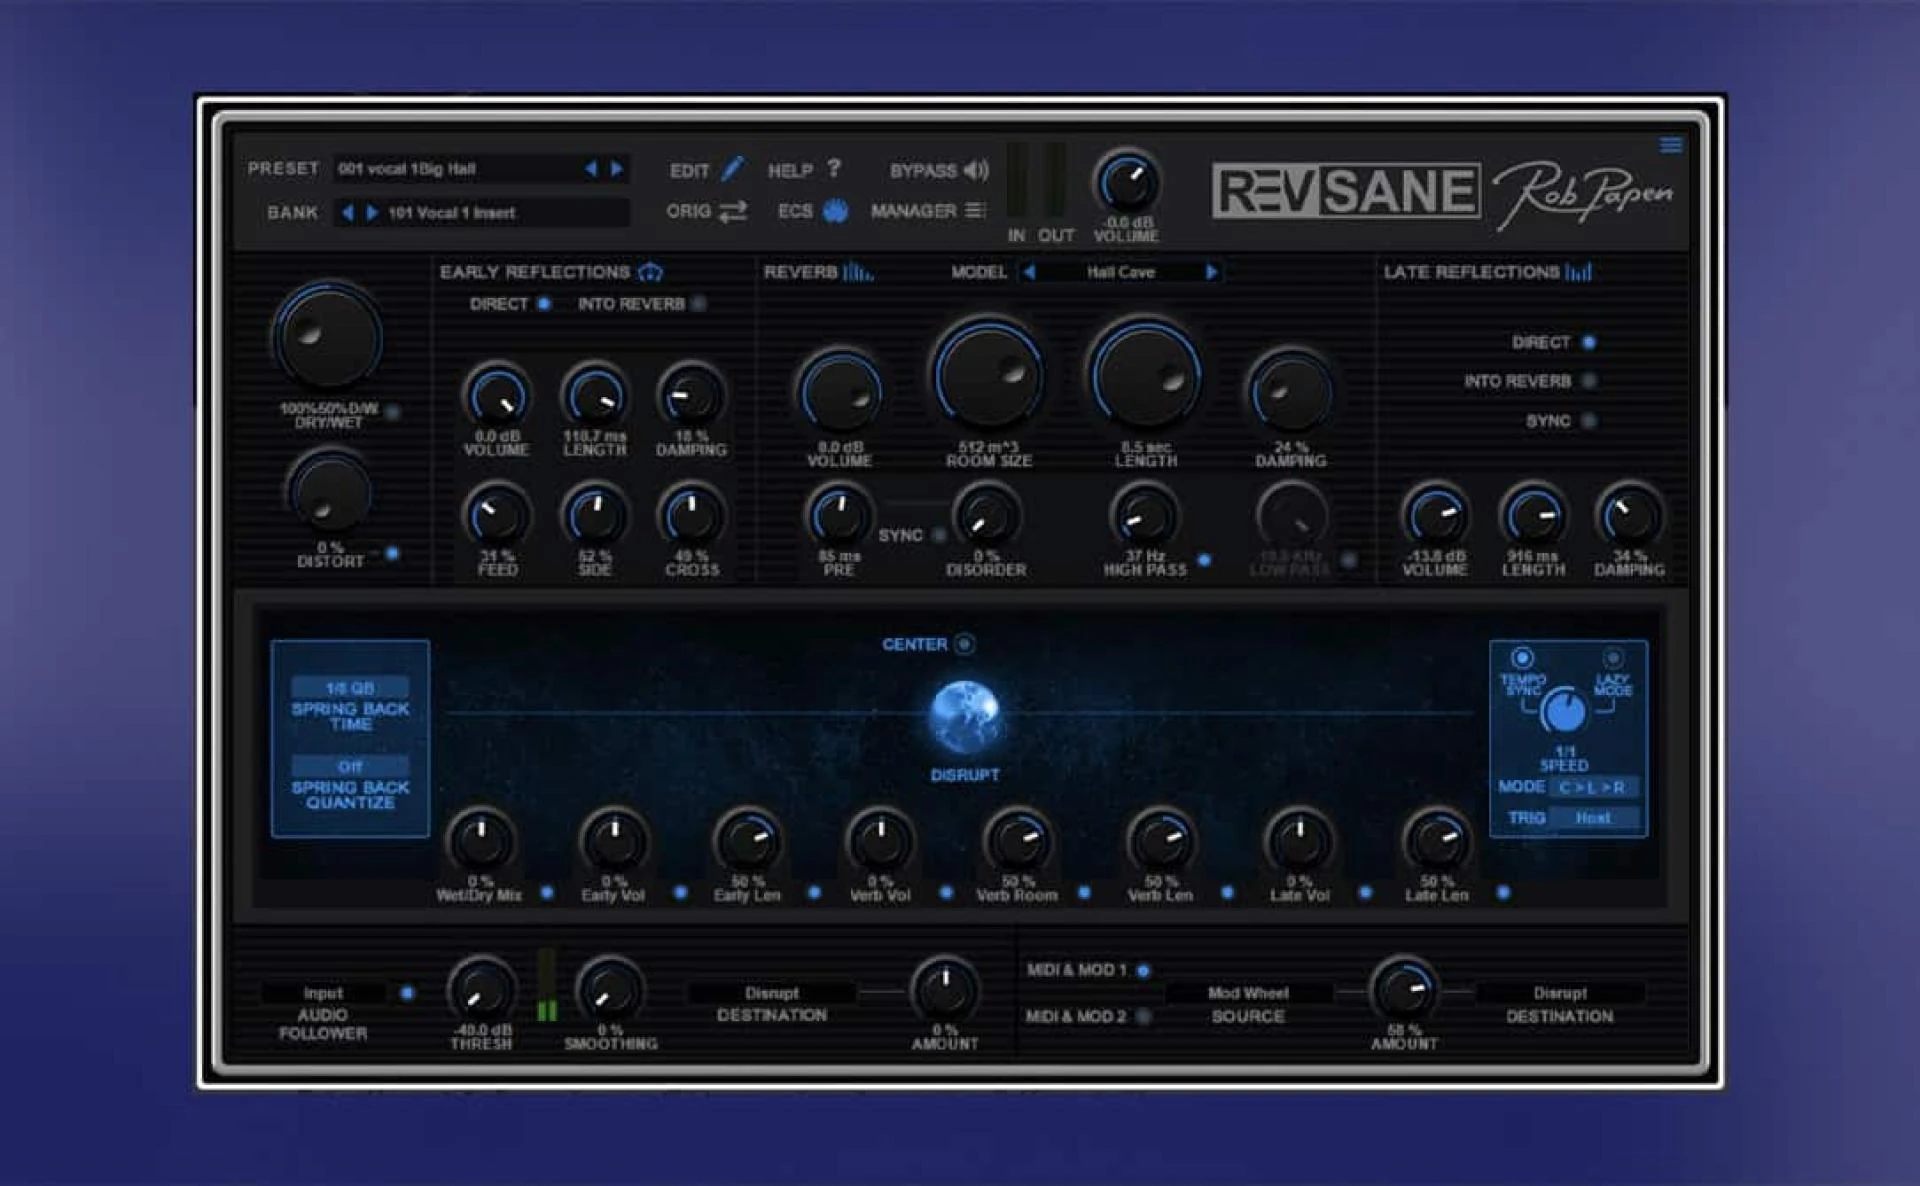Image resolution: width=1920 pixels, height=1186 pixels.
Task: Select MIDI & Mod 1 tab
Action: tap(1088, 970)
